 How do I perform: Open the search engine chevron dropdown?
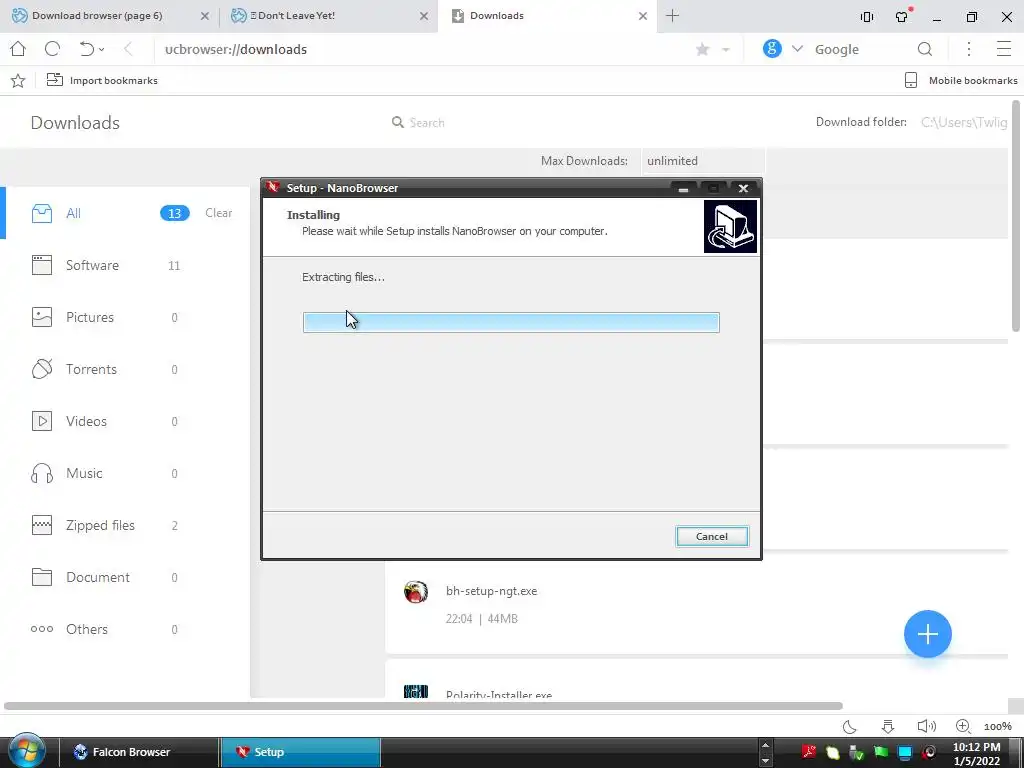[797, 49]
